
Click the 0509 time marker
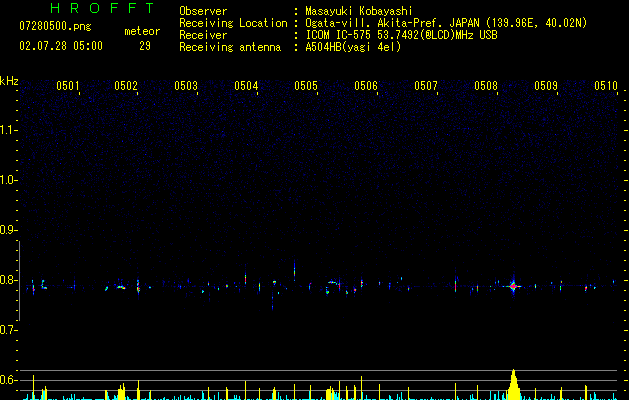click(x=546, y=86)
